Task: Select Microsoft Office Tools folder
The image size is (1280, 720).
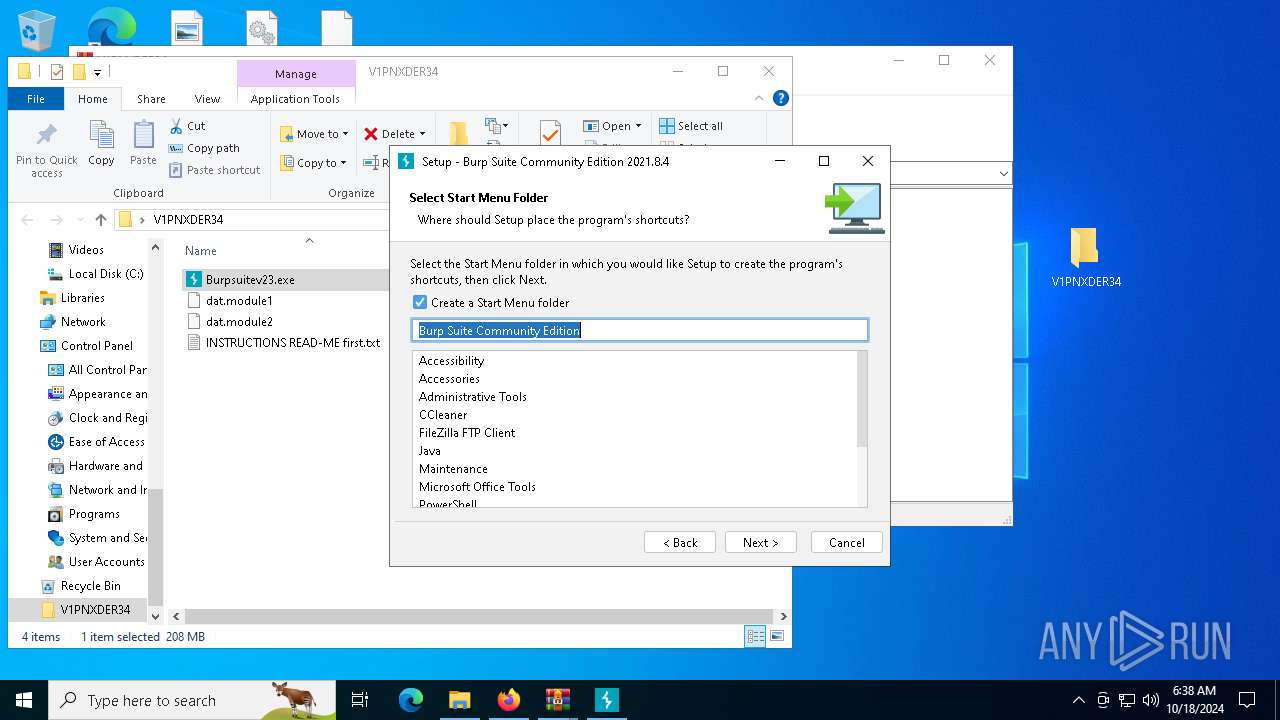Action: tap(477, 486)
